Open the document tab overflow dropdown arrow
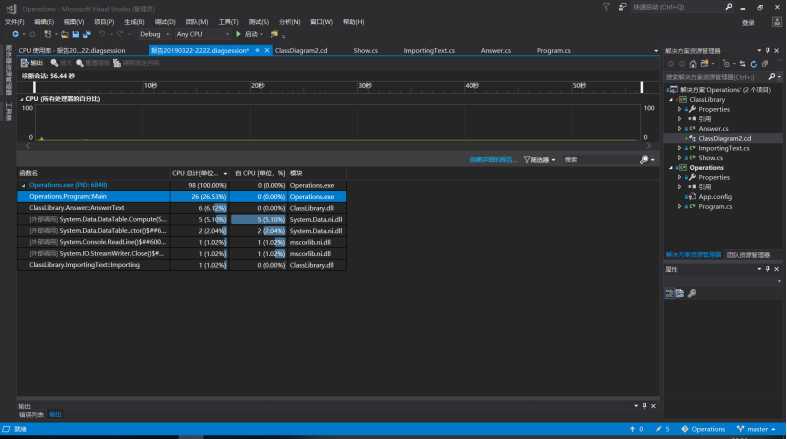The image size is (787, 439). [x=655, y=51]
